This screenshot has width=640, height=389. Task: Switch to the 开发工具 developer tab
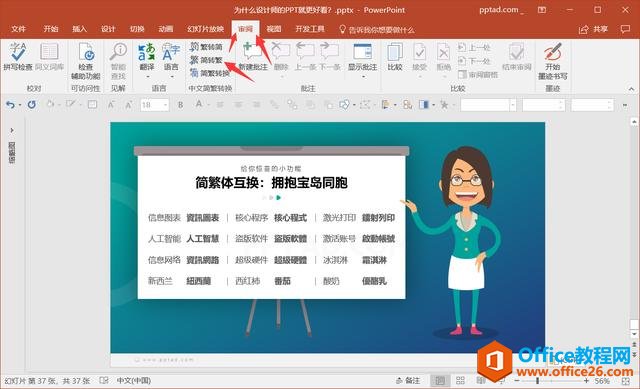pos(310,29)
